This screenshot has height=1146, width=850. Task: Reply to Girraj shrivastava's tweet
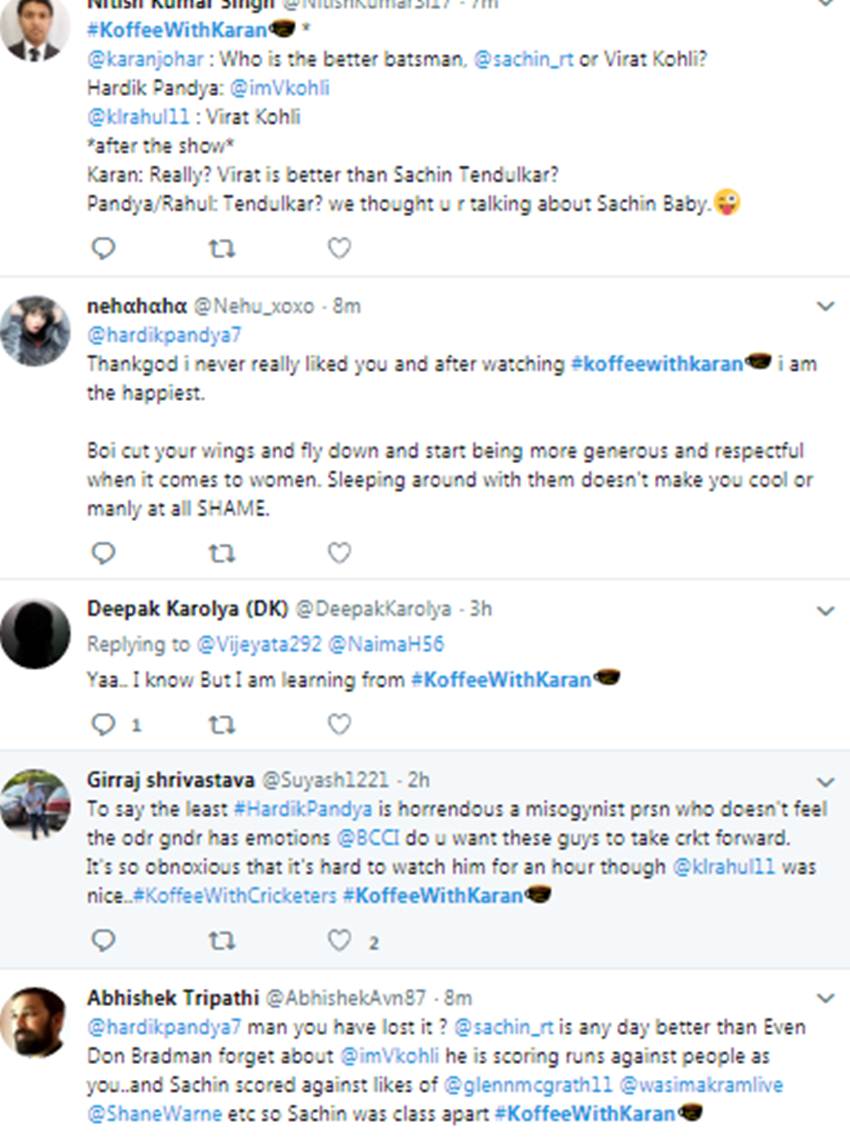pos(104,940)
